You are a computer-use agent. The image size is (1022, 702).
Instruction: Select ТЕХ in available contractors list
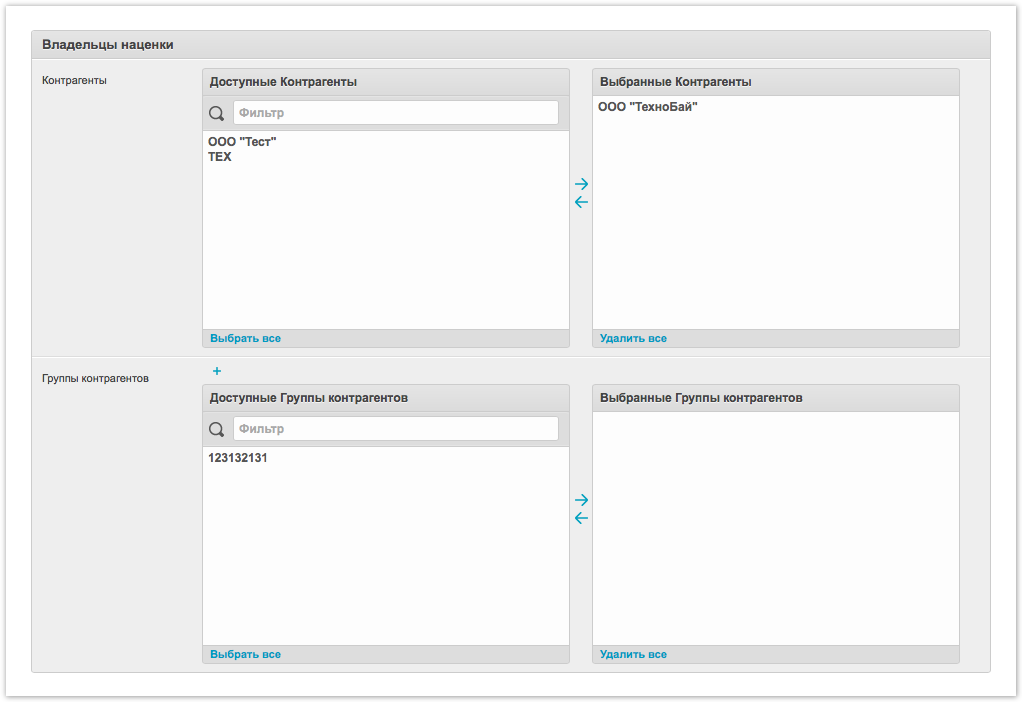click(220, 157)
